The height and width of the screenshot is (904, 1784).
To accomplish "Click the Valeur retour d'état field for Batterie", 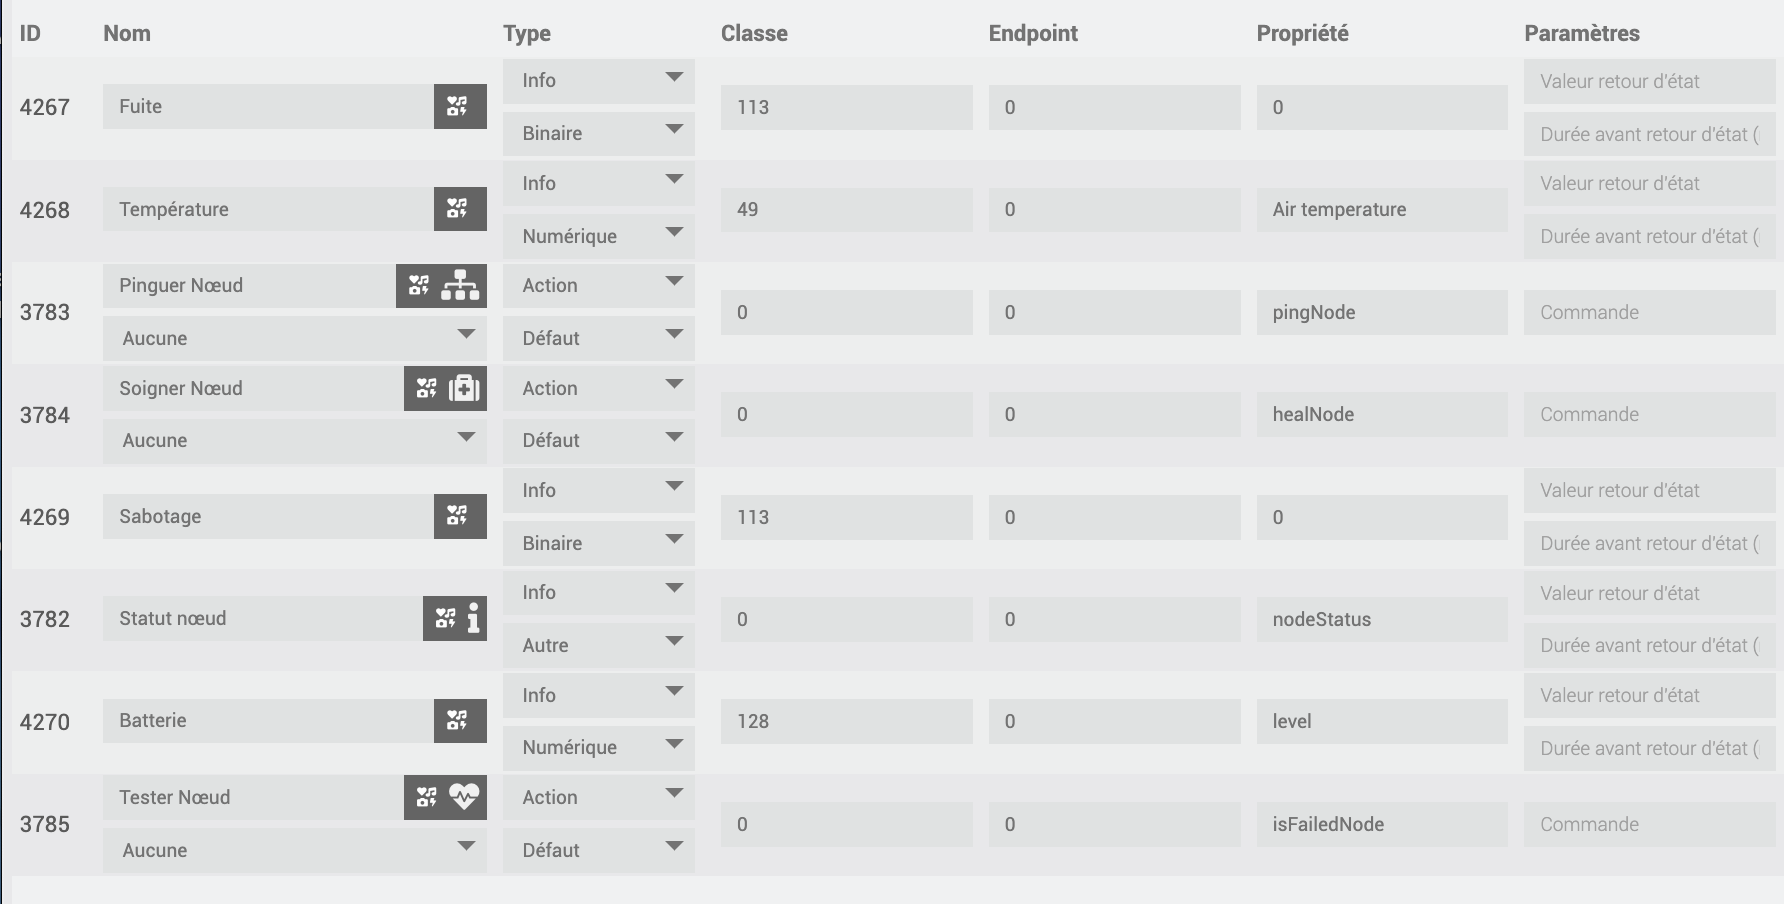I will click(x=1648, y=695).
